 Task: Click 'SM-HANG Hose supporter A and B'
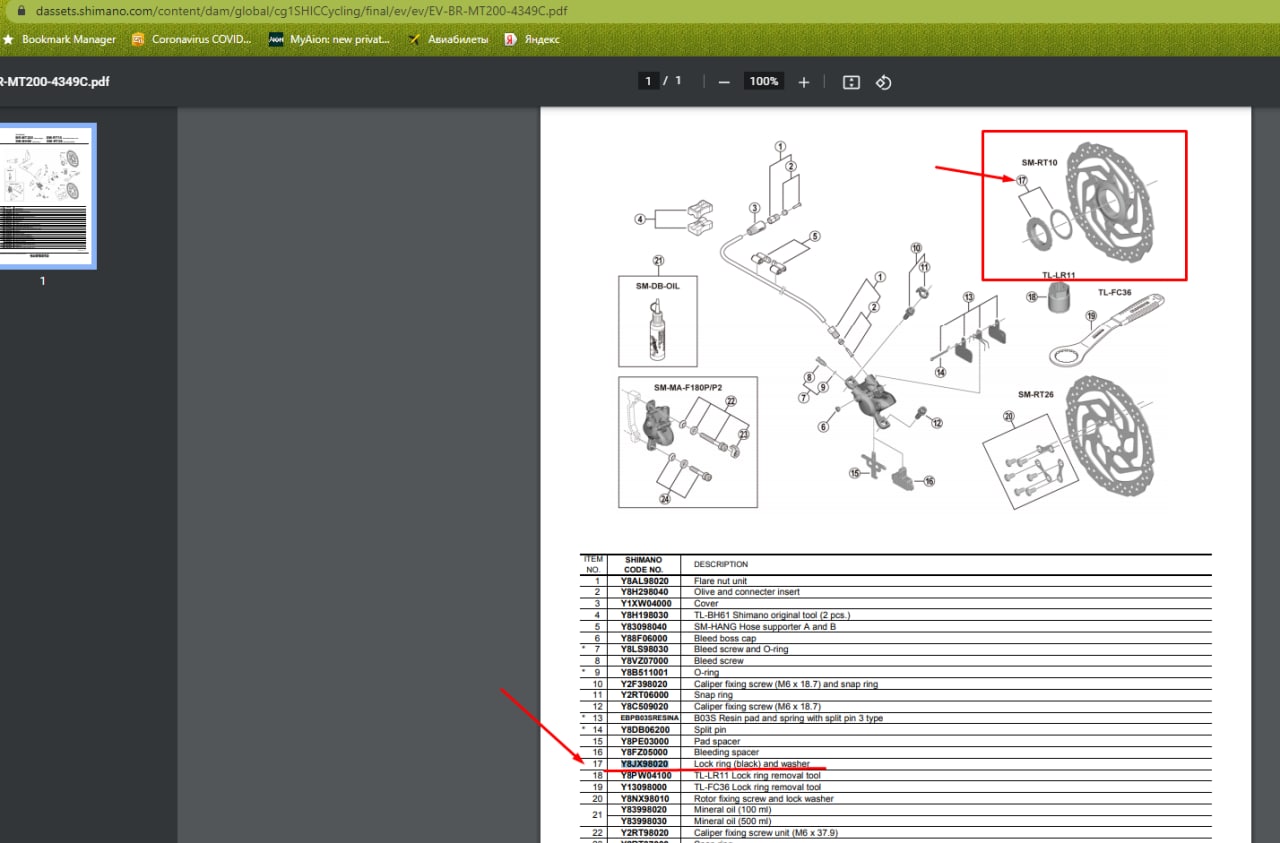click(x=764, y=627)
